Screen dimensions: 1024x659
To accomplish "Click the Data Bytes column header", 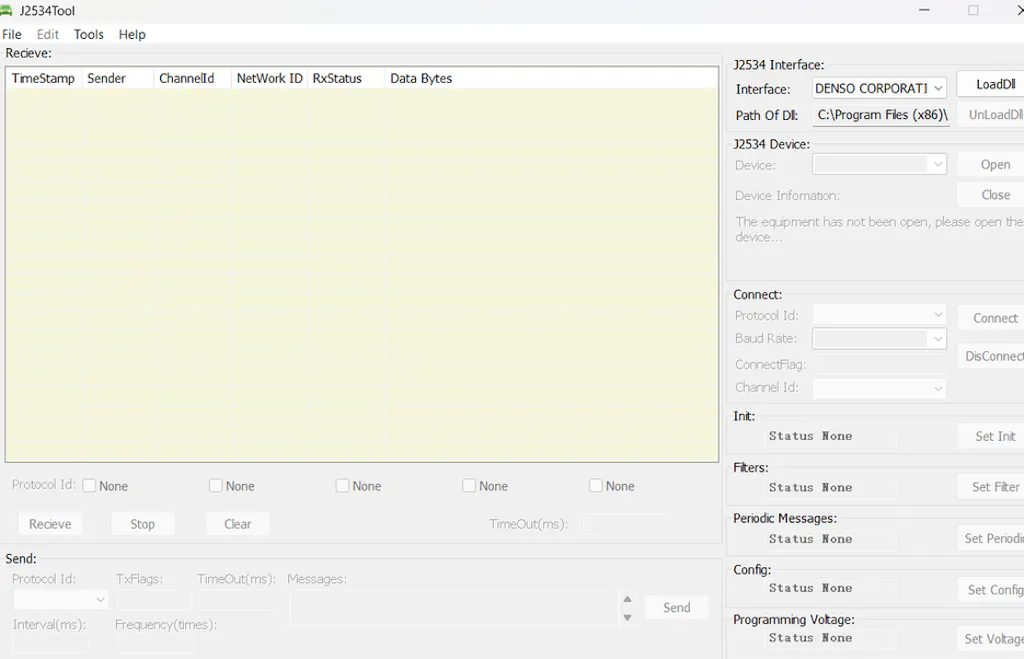I will coord(421,78).
